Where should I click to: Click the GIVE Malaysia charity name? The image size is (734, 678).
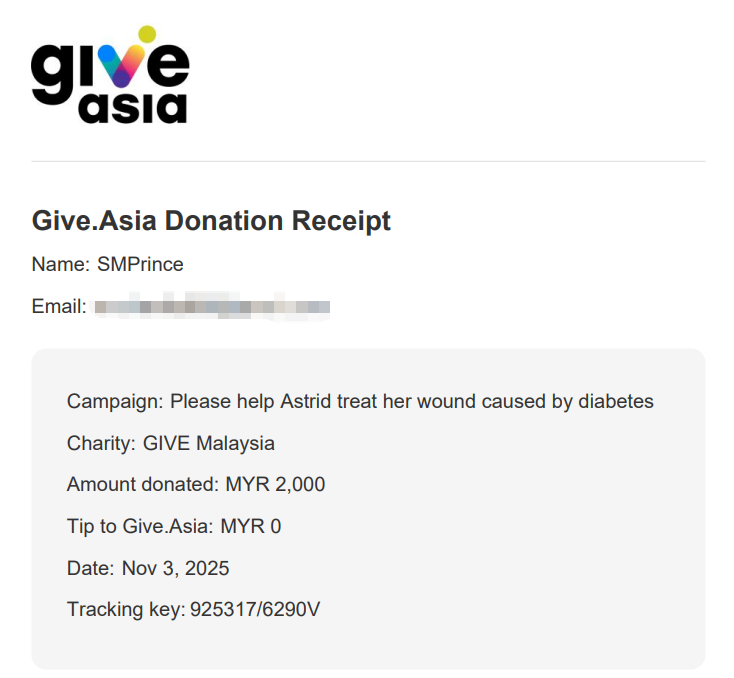click(x=209, y=443)
